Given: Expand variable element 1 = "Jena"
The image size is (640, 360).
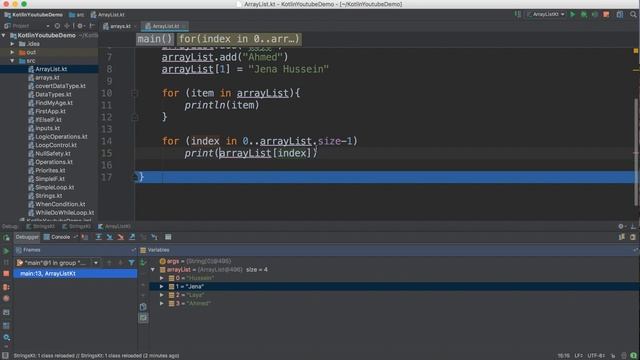Looking at the screenshot, I should tap(162, 287).
